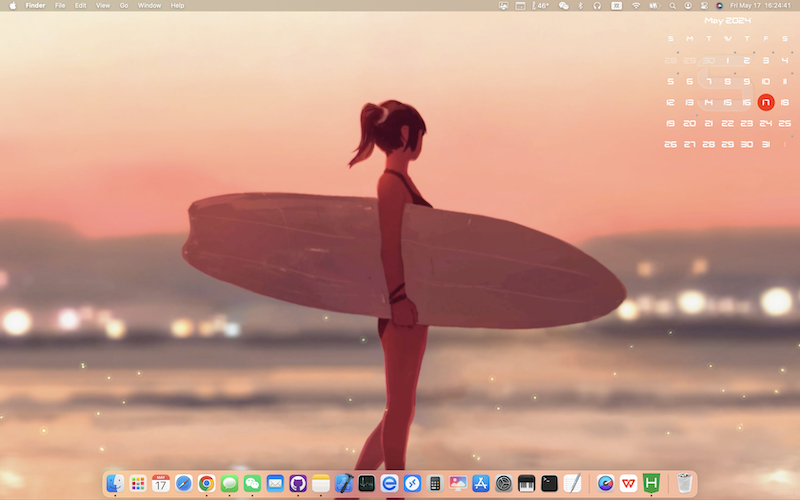Open the Messages app in the Dock

pos(230,483)
